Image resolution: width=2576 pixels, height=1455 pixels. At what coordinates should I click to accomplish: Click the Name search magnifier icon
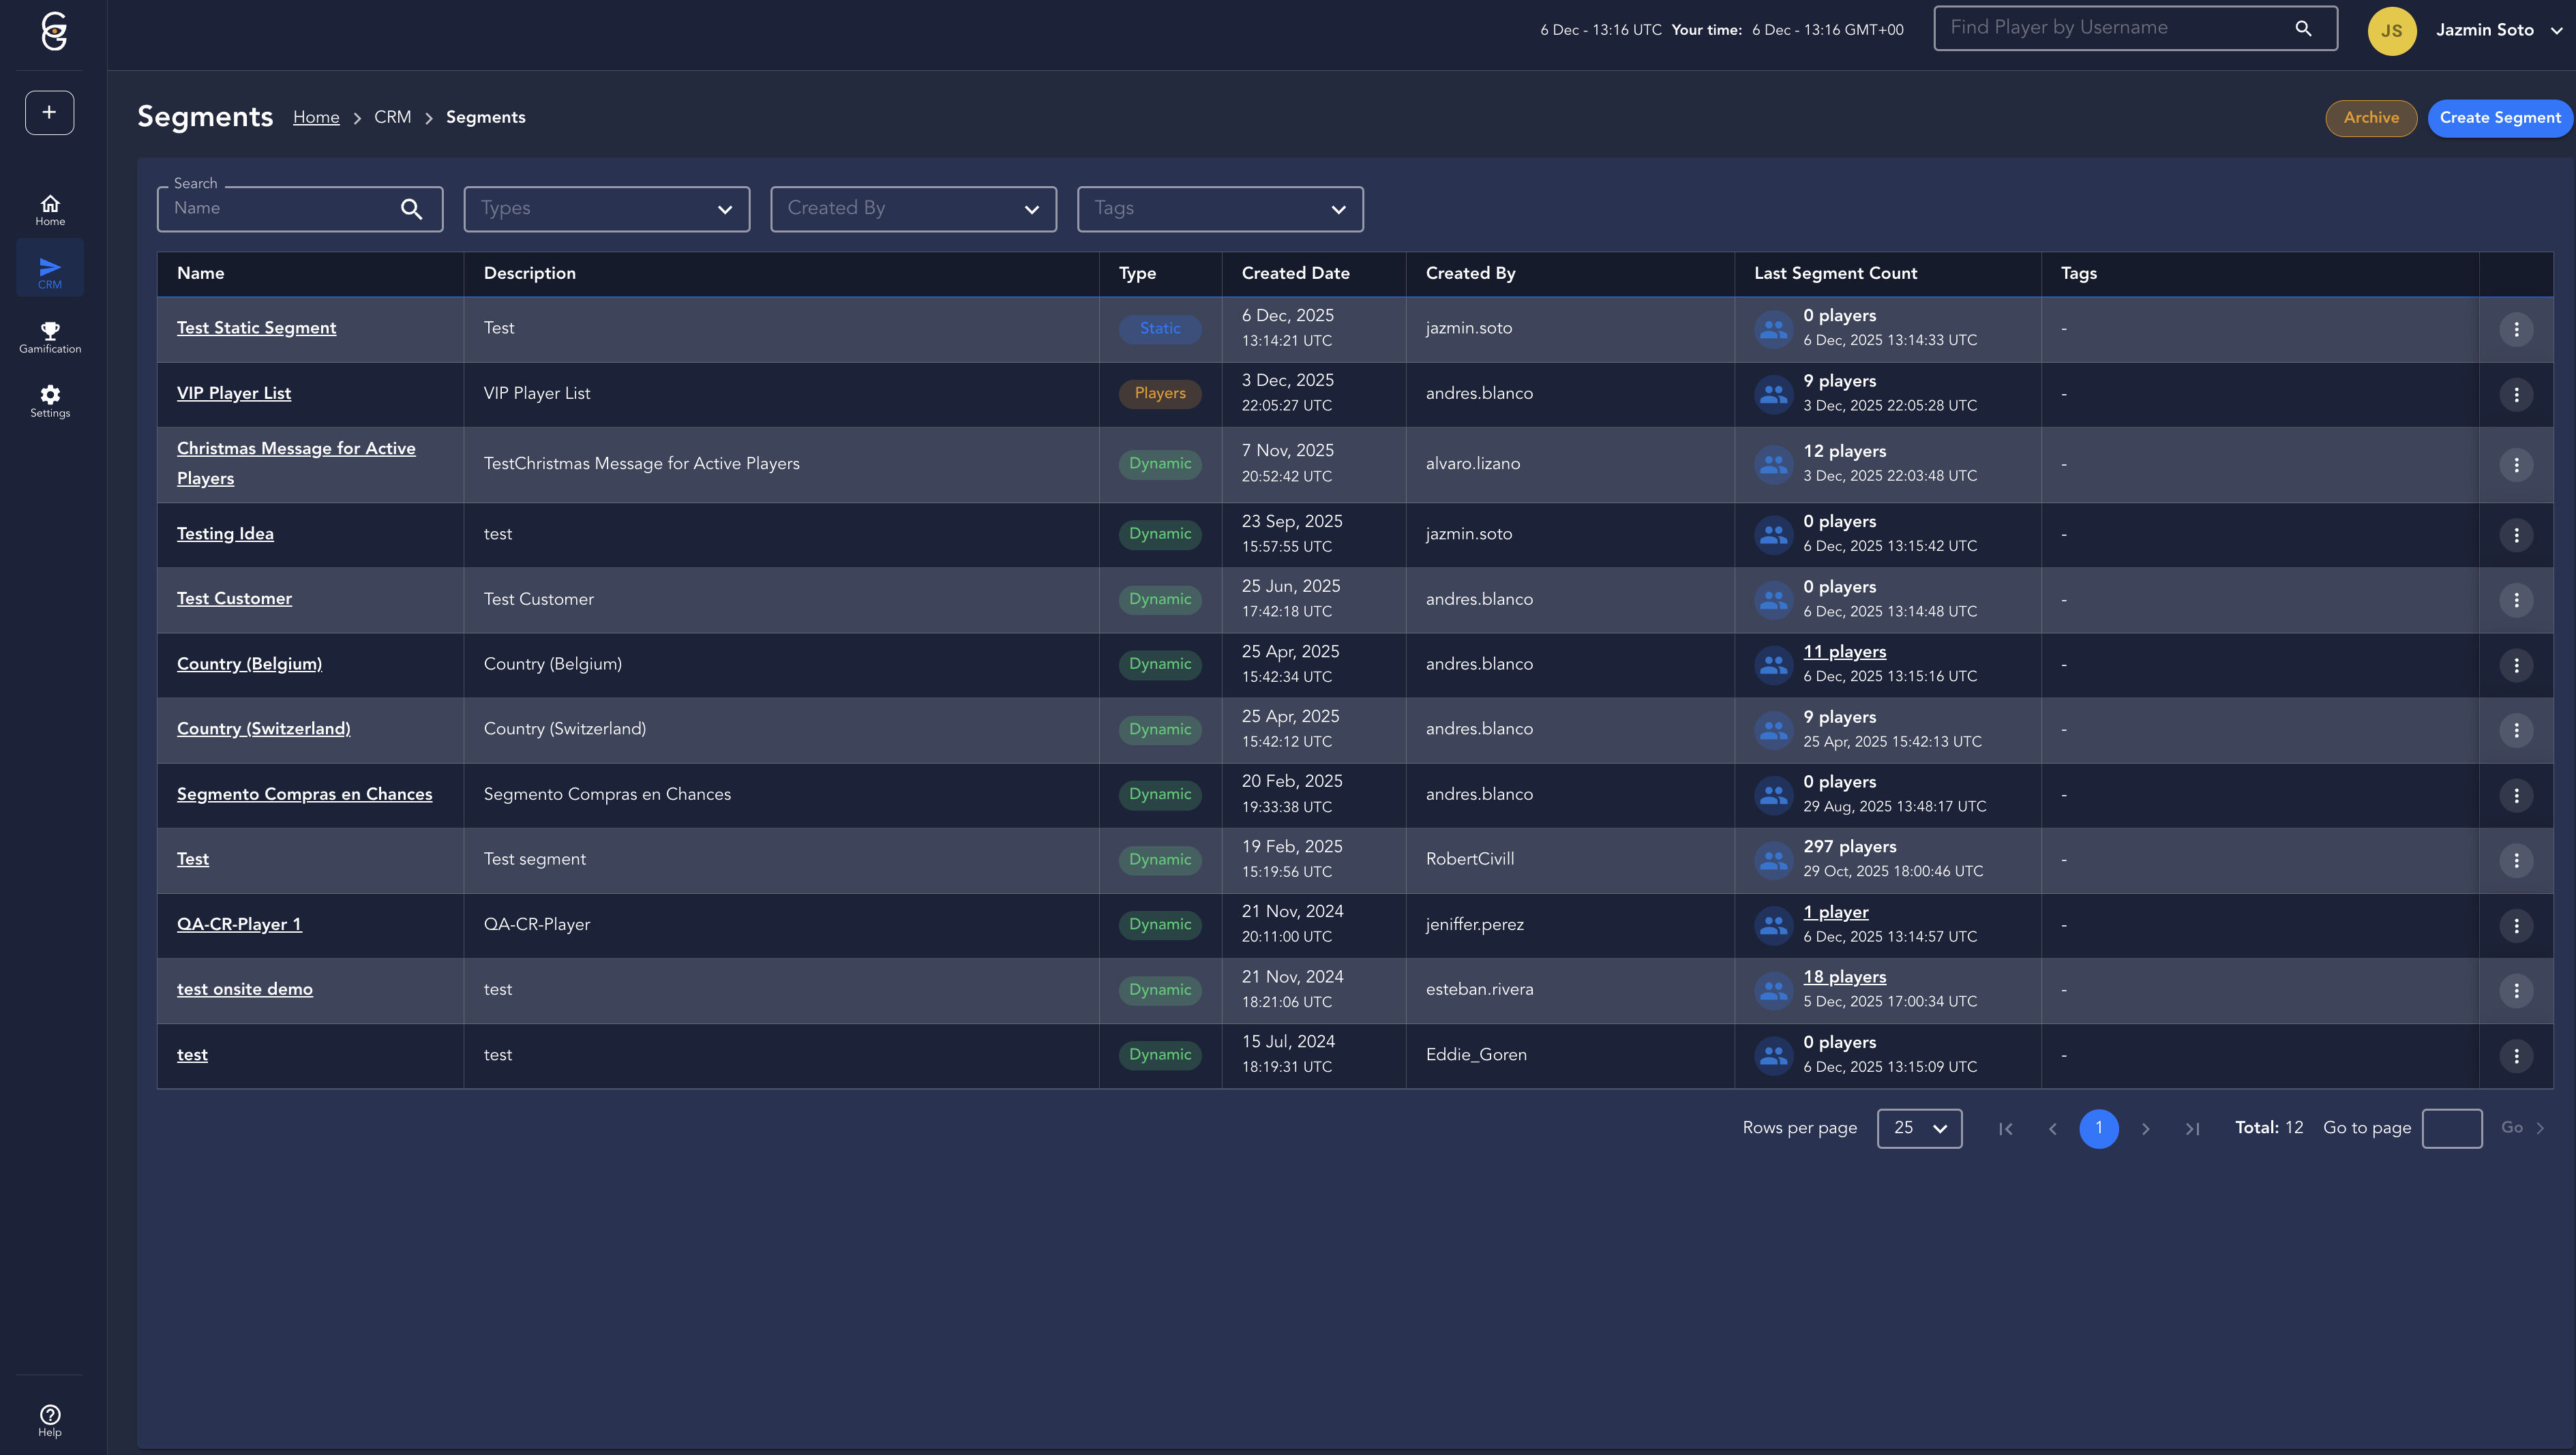[411, 208]
